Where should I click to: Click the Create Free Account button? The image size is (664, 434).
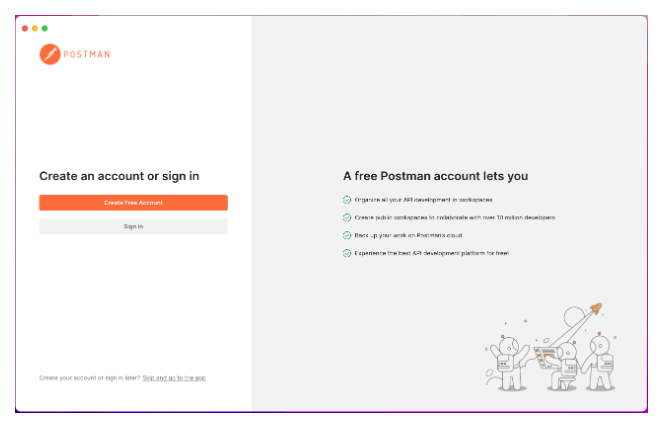[x=133, y=203]
